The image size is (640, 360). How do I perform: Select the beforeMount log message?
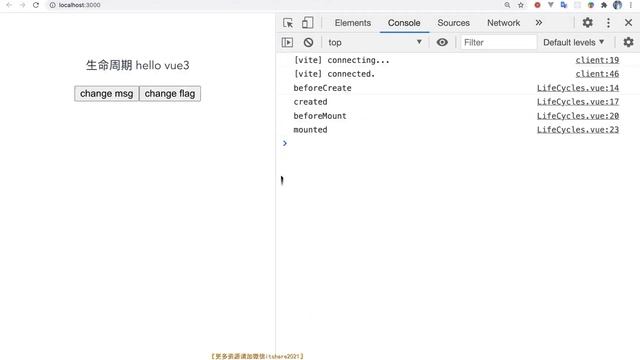[320, 116]
